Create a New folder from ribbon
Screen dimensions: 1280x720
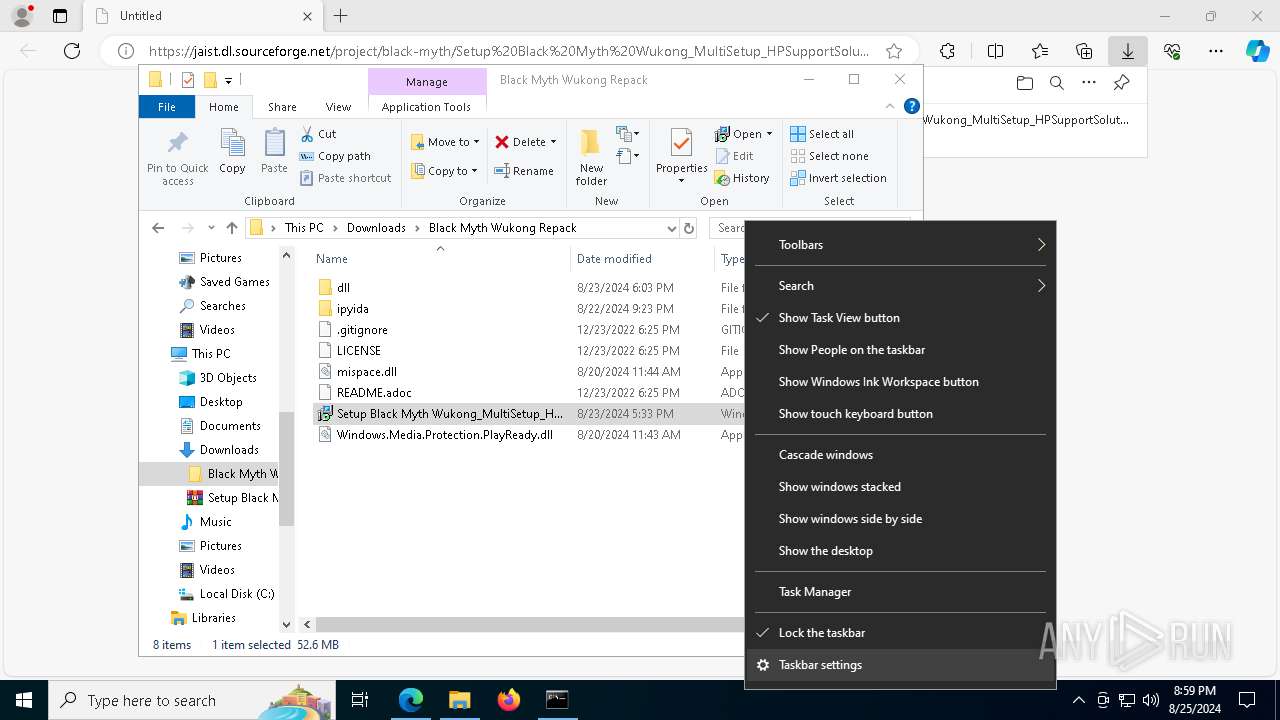point(591,157)
